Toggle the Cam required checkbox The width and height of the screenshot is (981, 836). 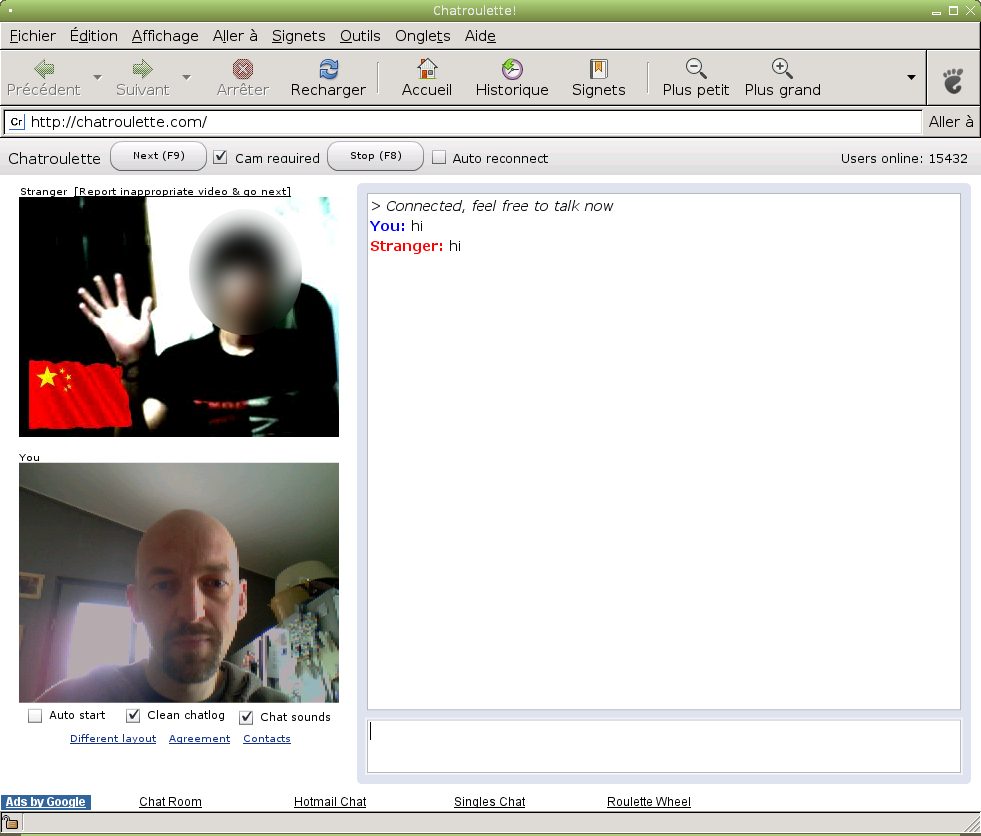click(x=220, y=157)
